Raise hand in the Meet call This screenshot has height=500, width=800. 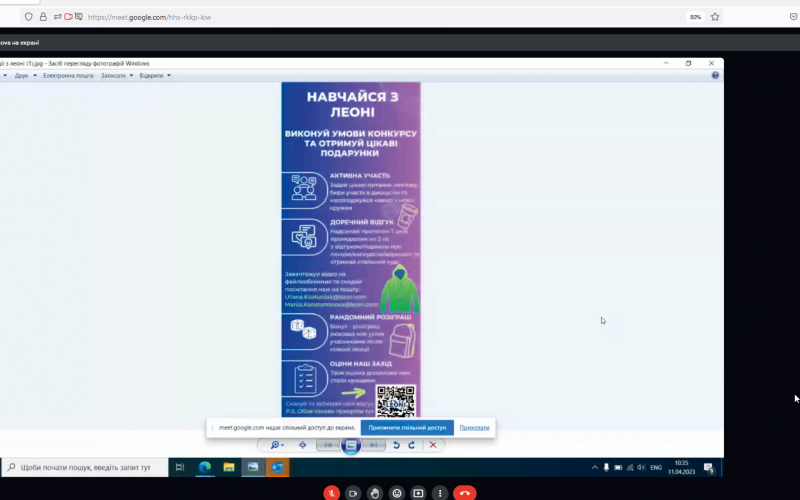(374, 493)
